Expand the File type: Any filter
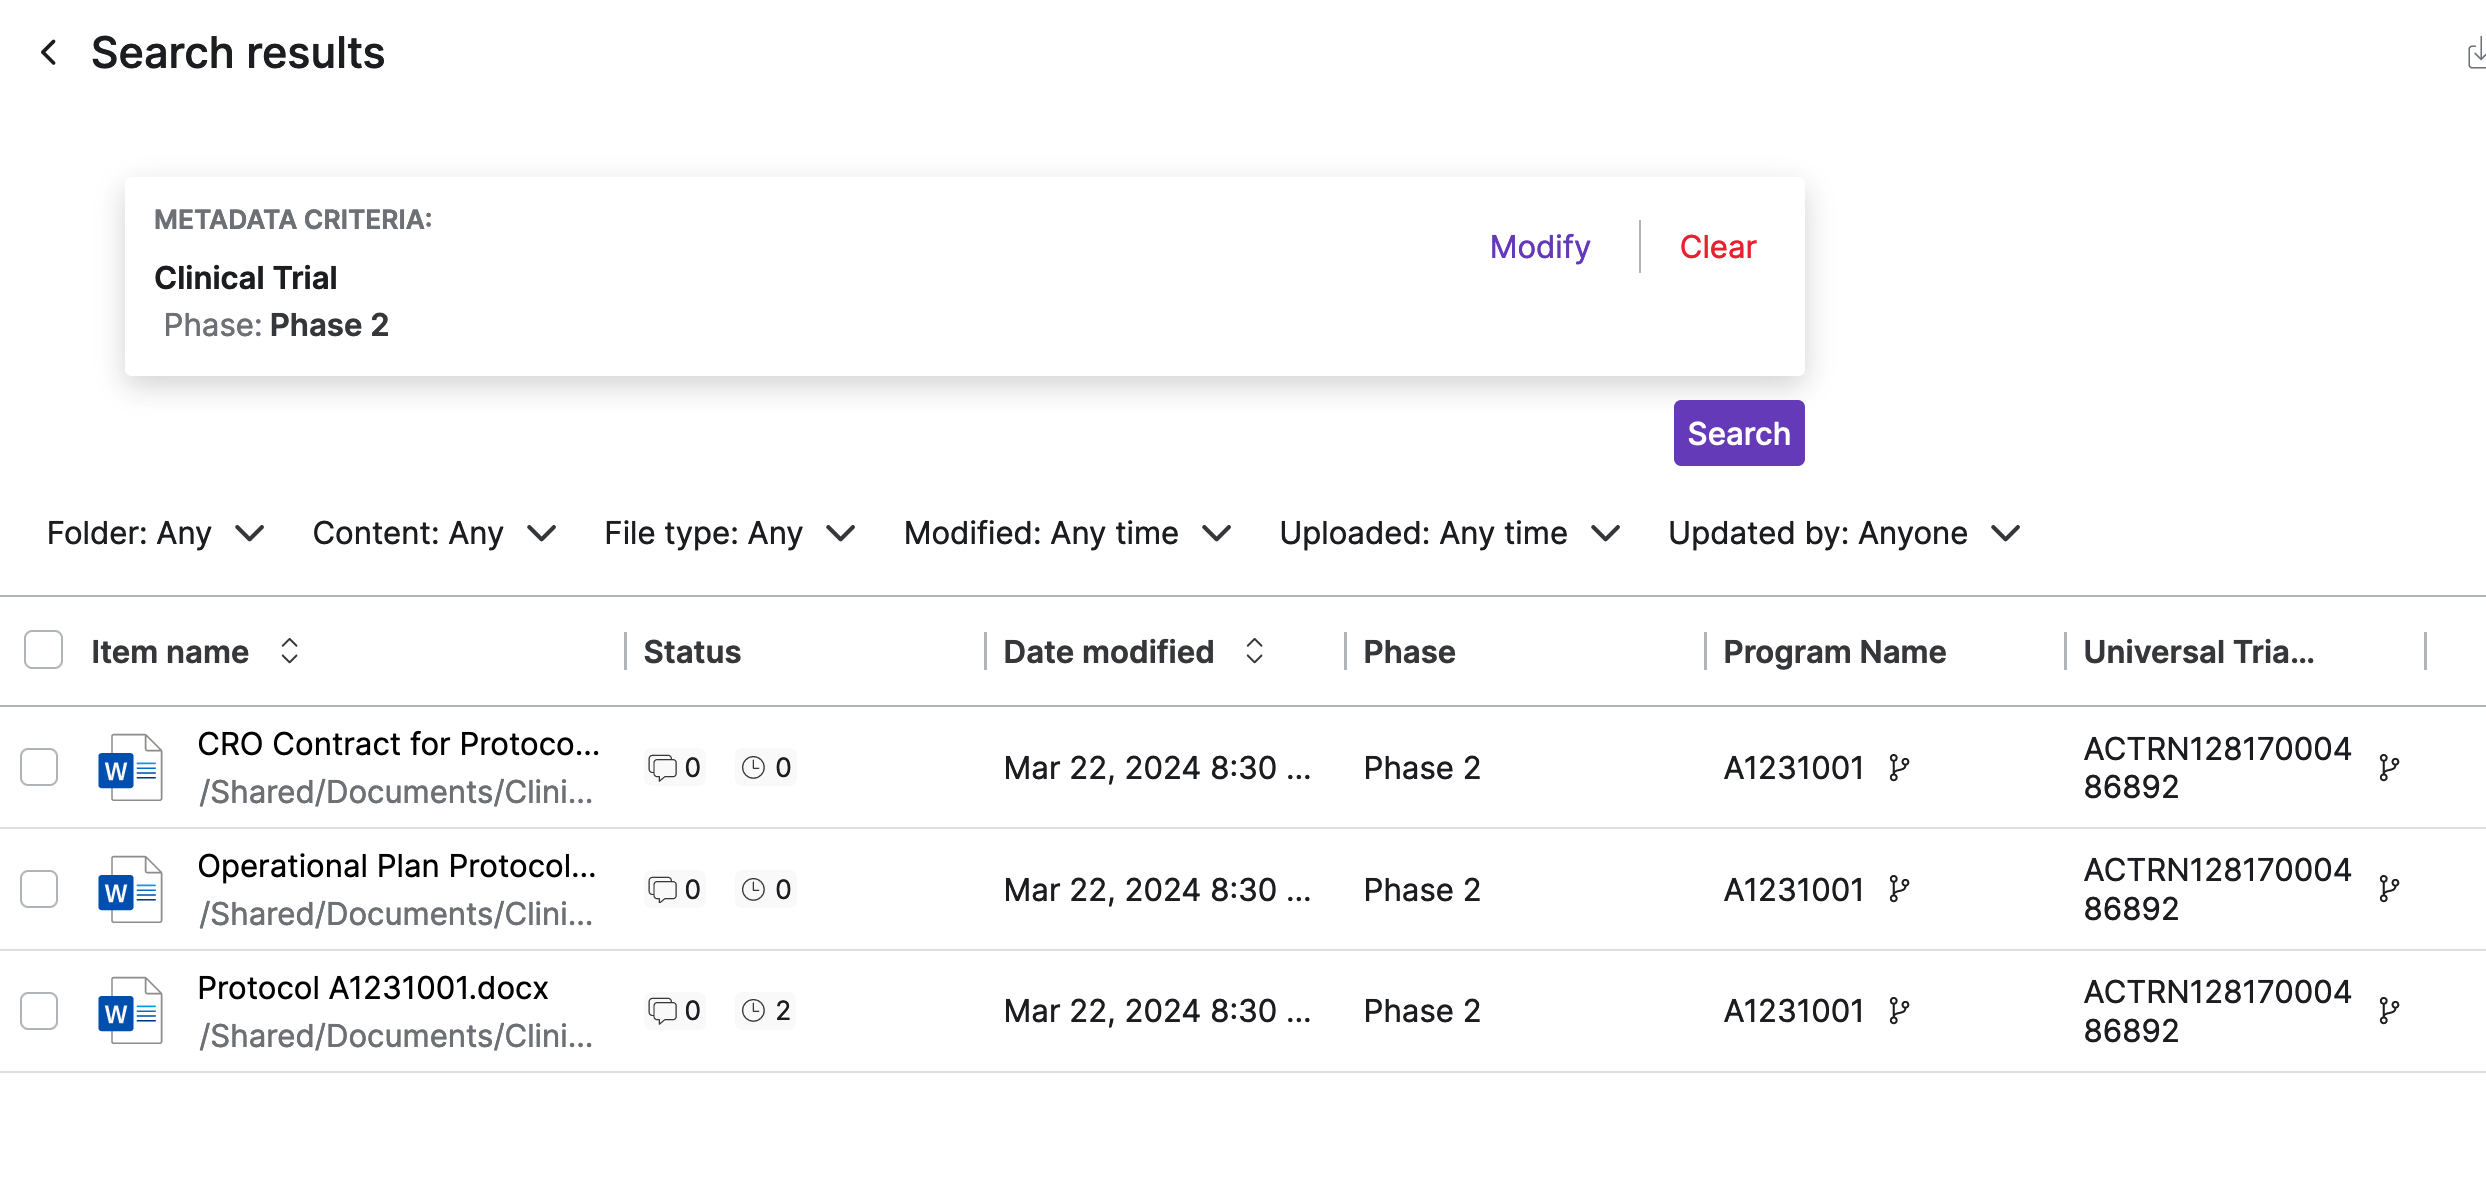The image size is (2486, 1184). click(x=729, y=533)
